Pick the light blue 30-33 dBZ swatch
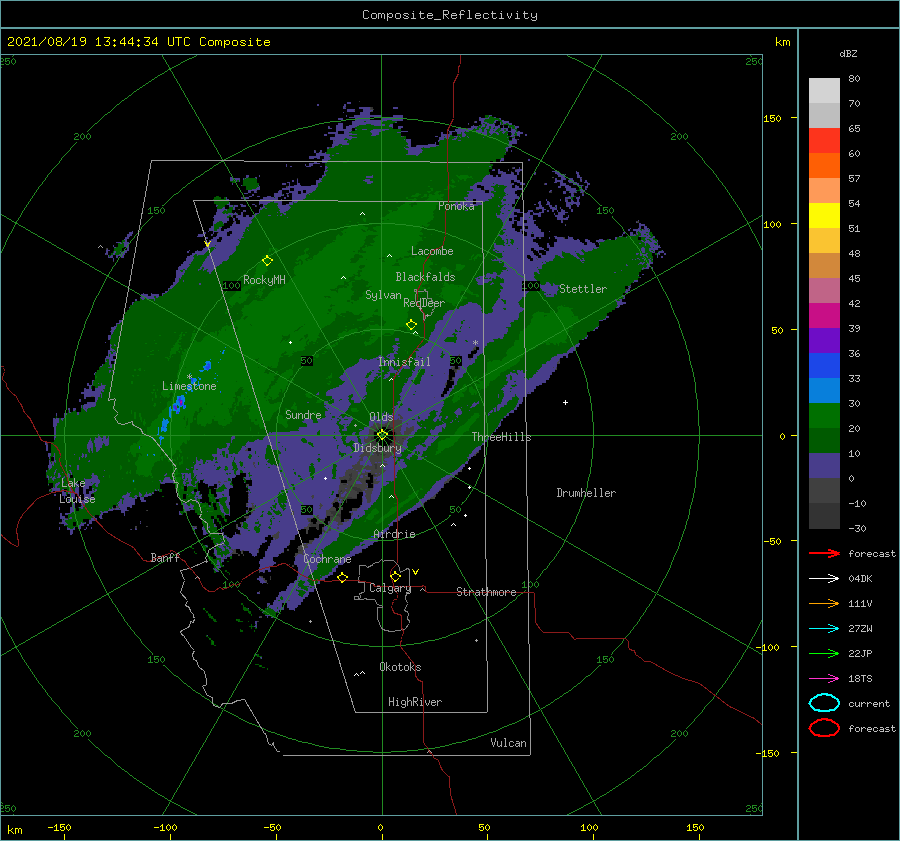The image size is (900, 841). click(x=824, y=391)
